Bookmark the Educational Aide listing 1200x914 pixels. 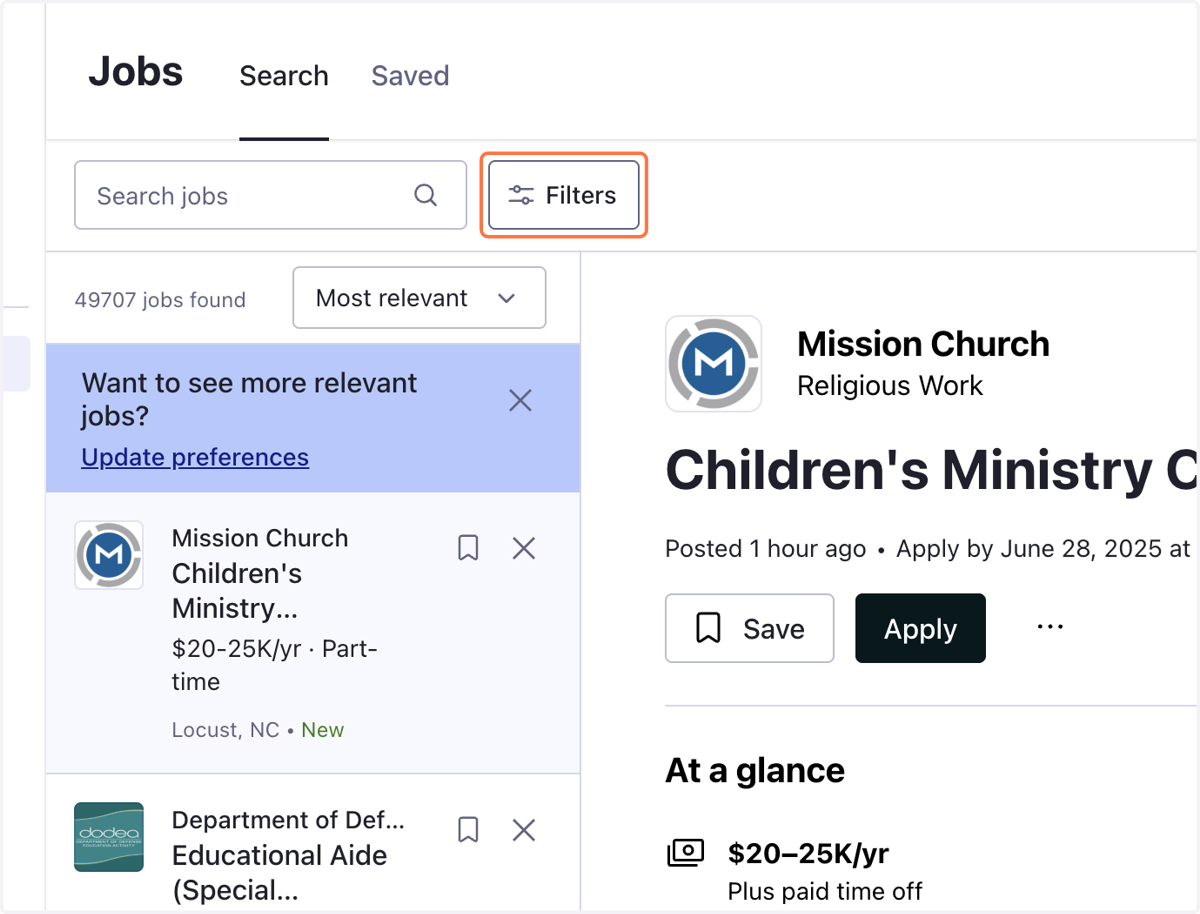(x=468, y=830)
